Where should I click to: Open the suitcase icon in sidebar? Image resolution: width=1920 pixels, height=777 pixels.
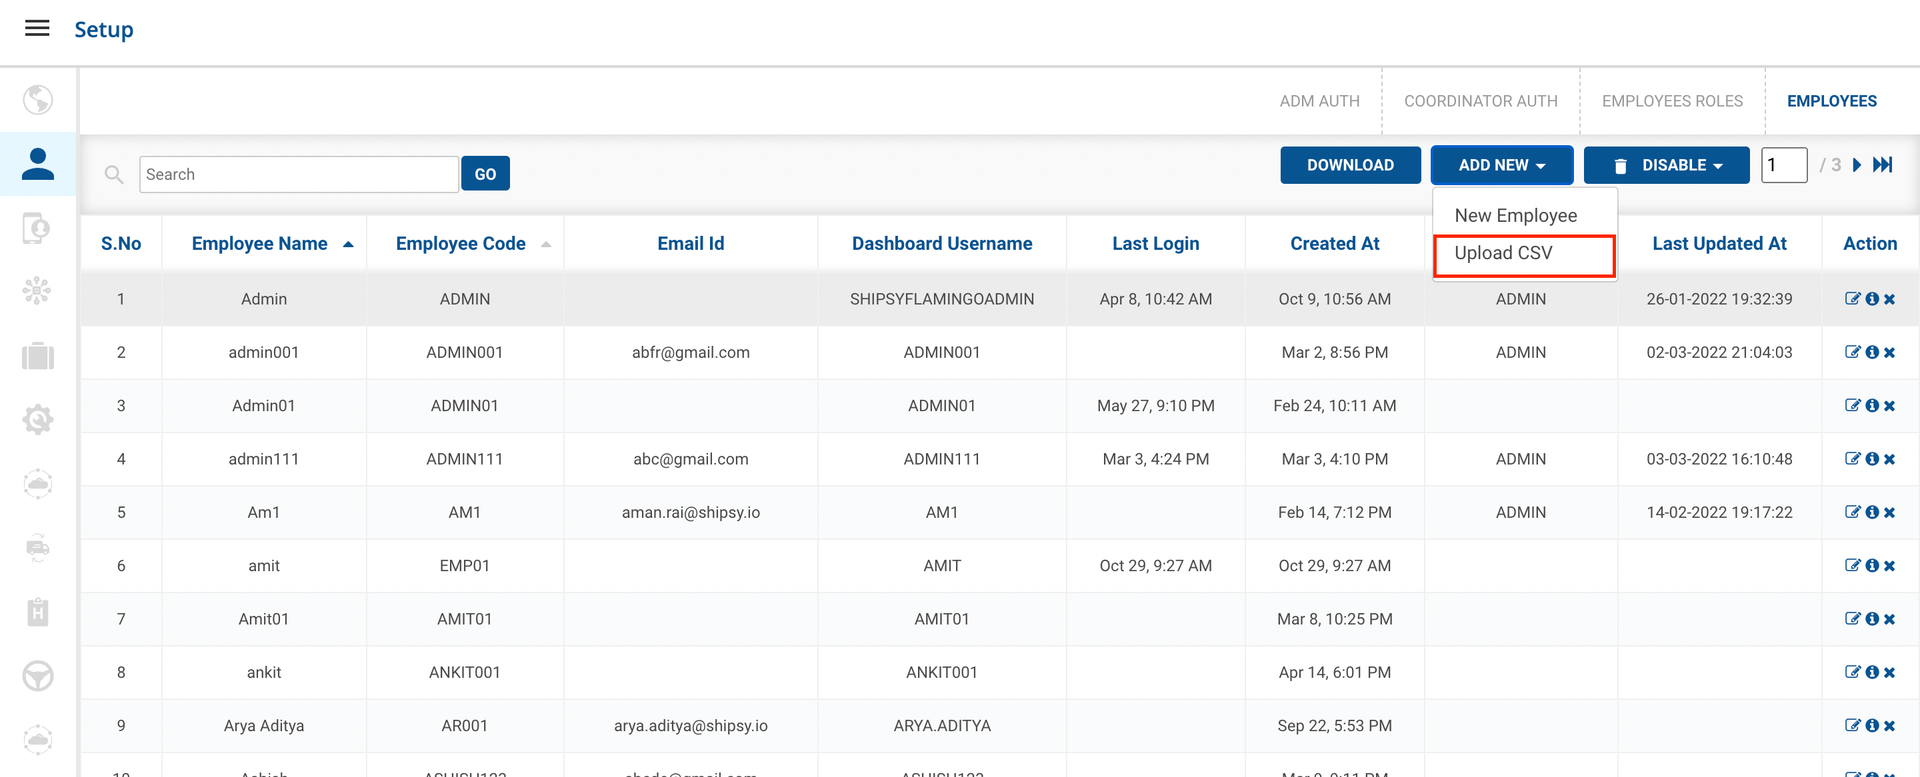(x=38, y=356)
